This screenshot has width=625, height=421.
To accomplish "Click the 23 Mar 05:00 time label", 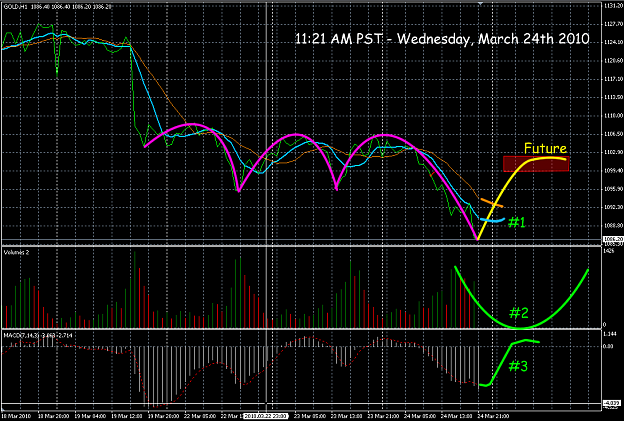I will [x=310, y=416].
